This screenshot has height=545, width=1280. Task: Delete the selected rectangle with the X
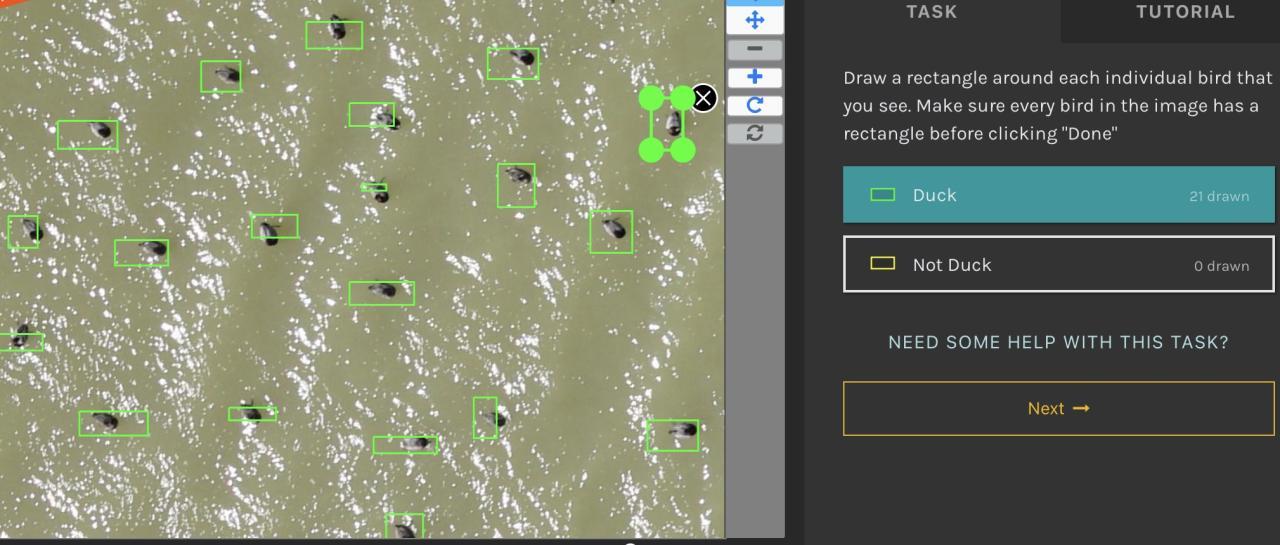[x=705, y=98]
